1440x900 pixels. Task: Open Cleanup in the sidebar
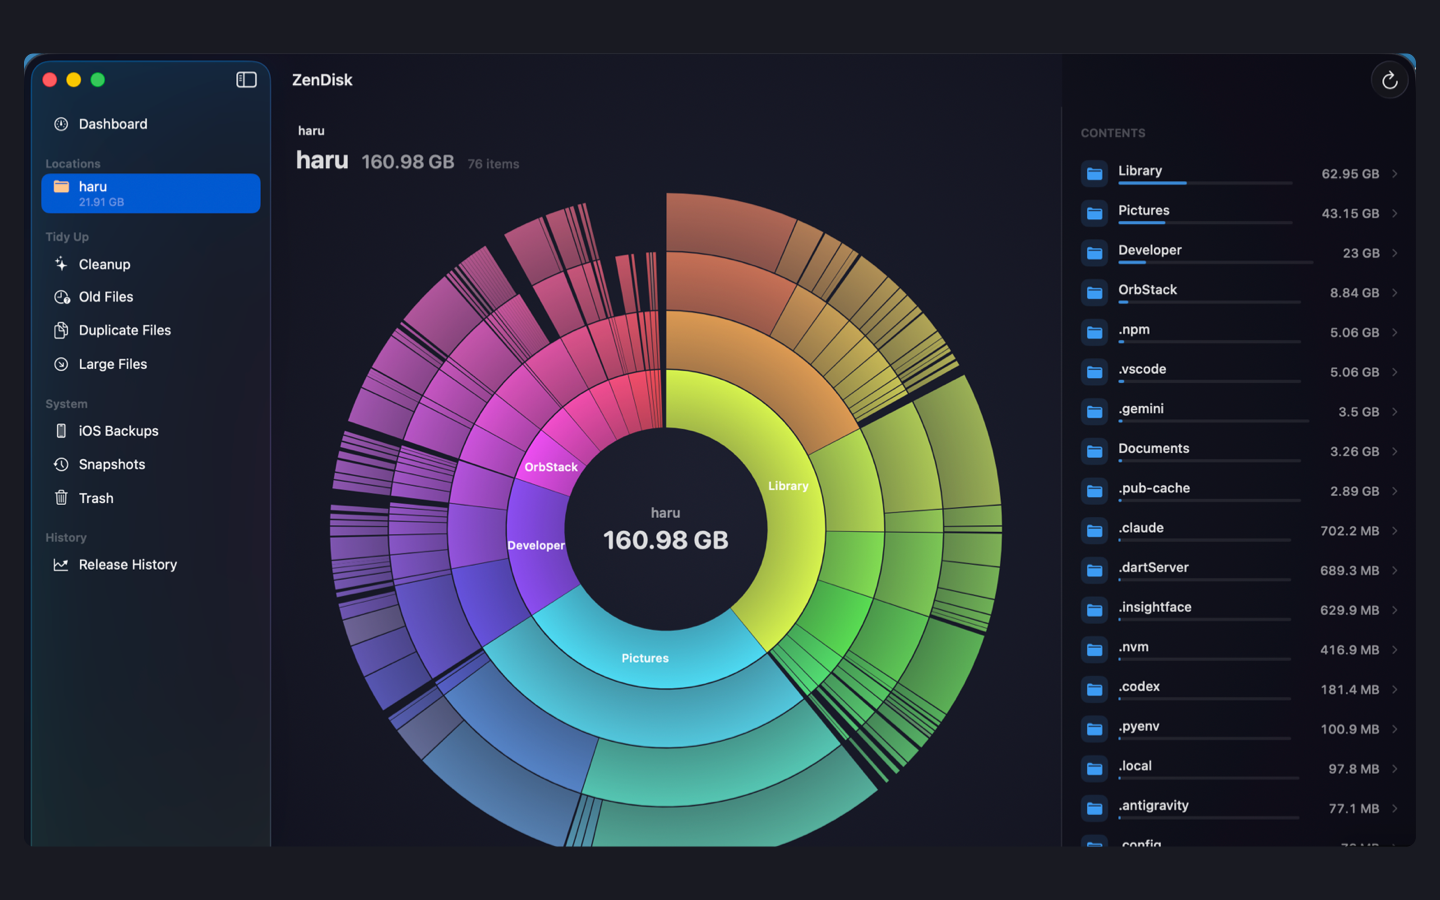[x=150, y=264]
